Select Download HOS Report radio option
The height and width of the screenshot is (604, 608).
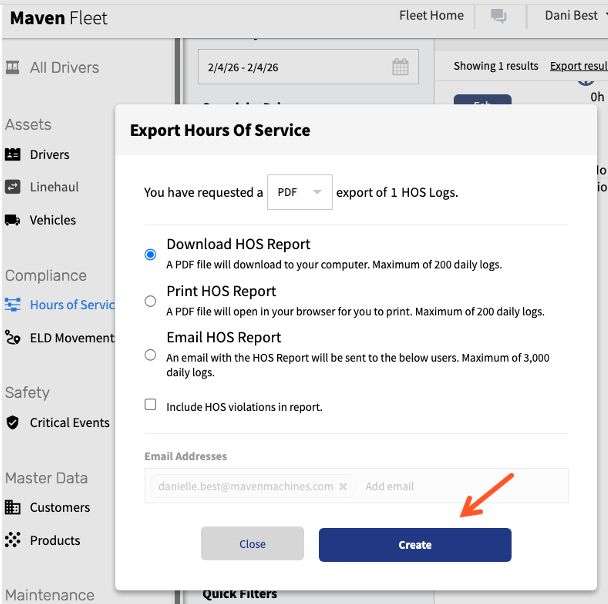pyautogui.click(x=150, y=254)
